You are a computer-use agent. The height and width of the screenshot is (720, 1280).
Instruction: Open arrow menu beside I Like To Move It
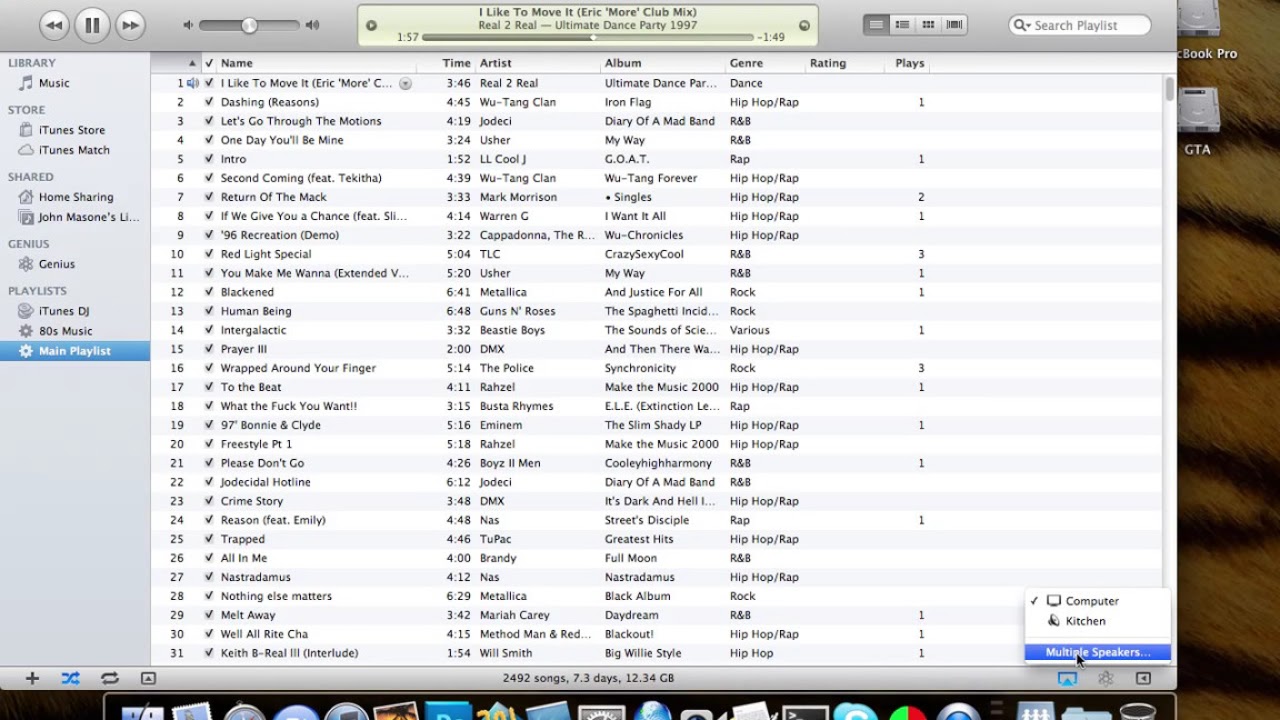(x=405, y=84)
